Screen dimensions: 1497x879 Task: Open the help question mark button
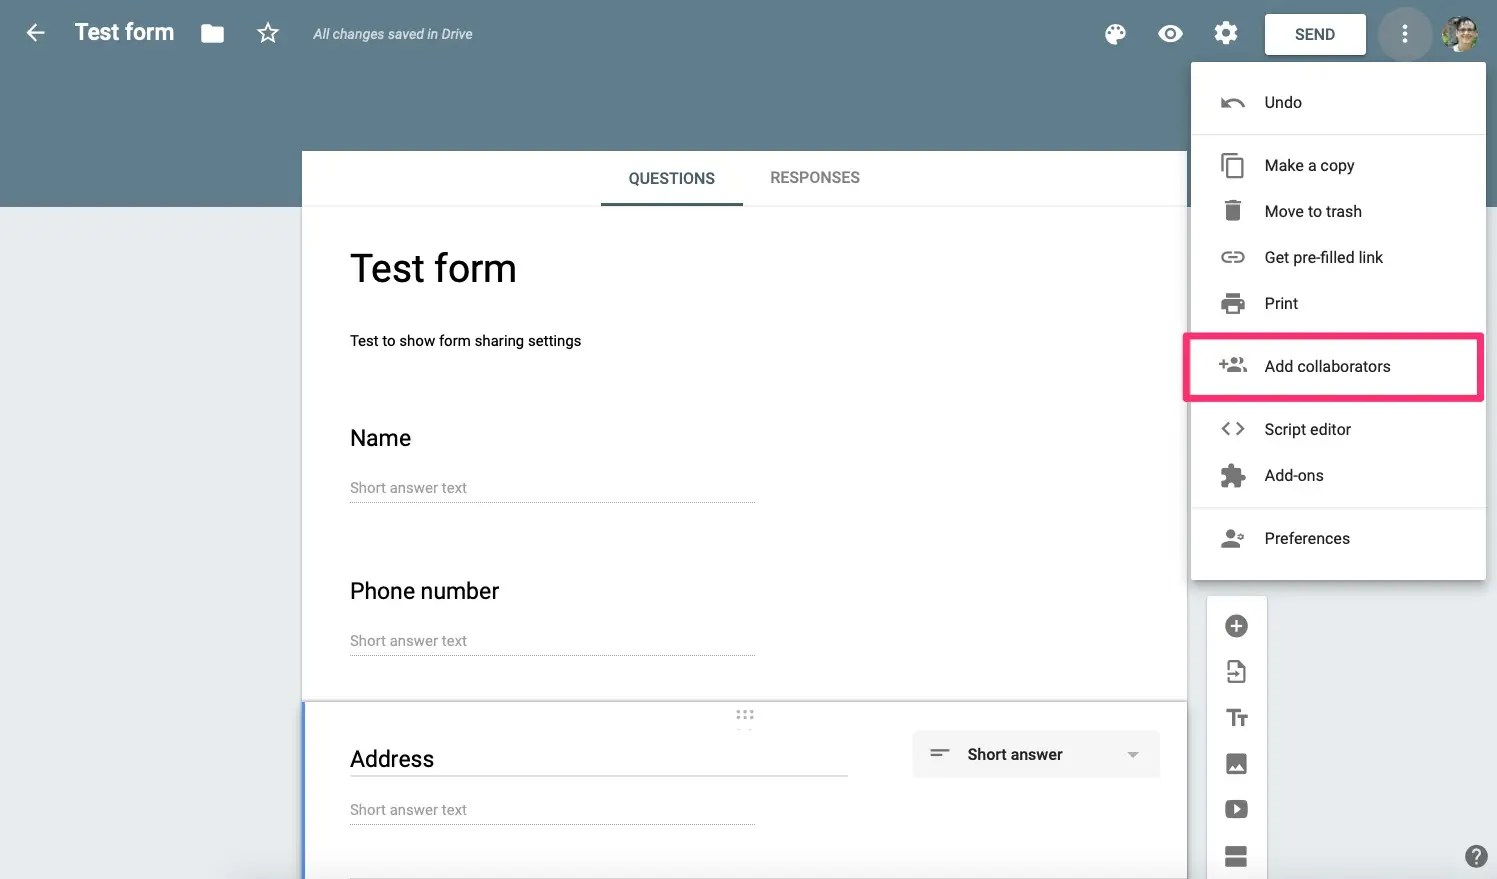coord(1476,856)
